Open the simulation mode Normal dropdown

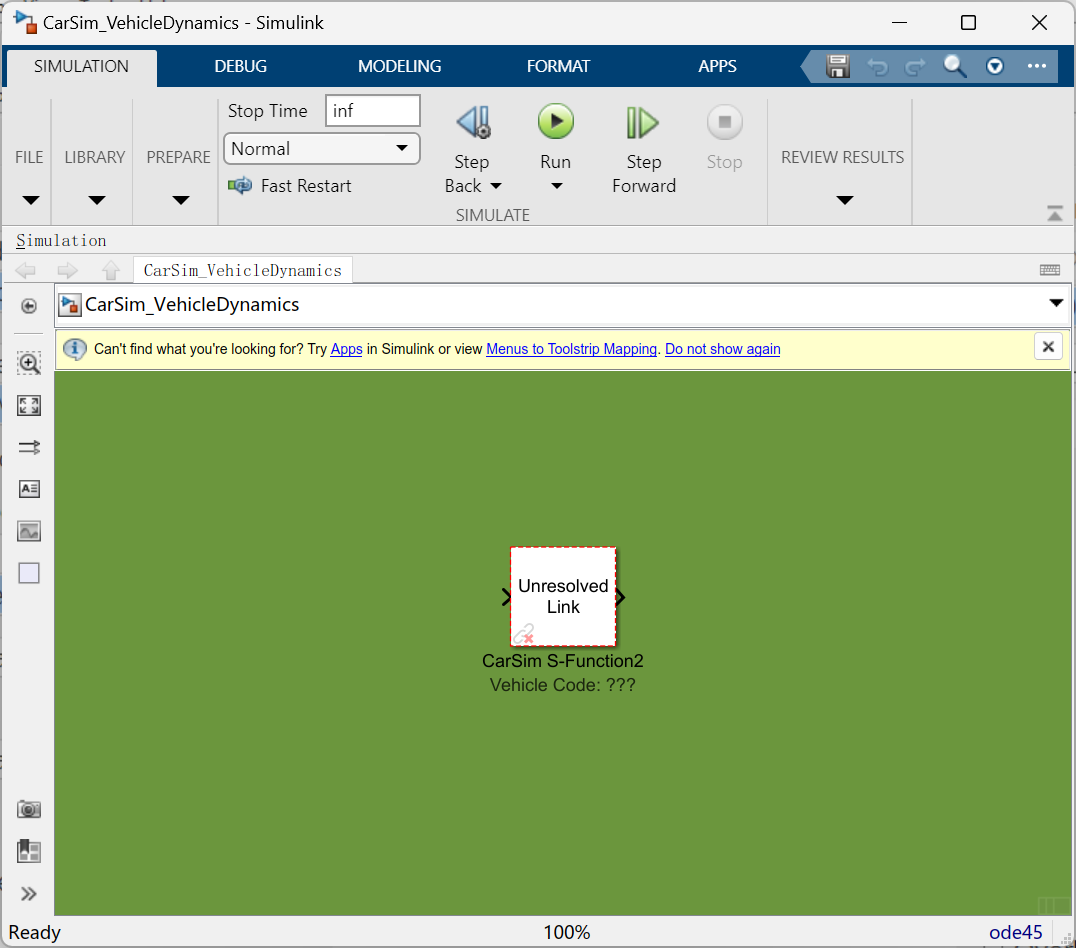pyautogui.click(x=322, y=148)
